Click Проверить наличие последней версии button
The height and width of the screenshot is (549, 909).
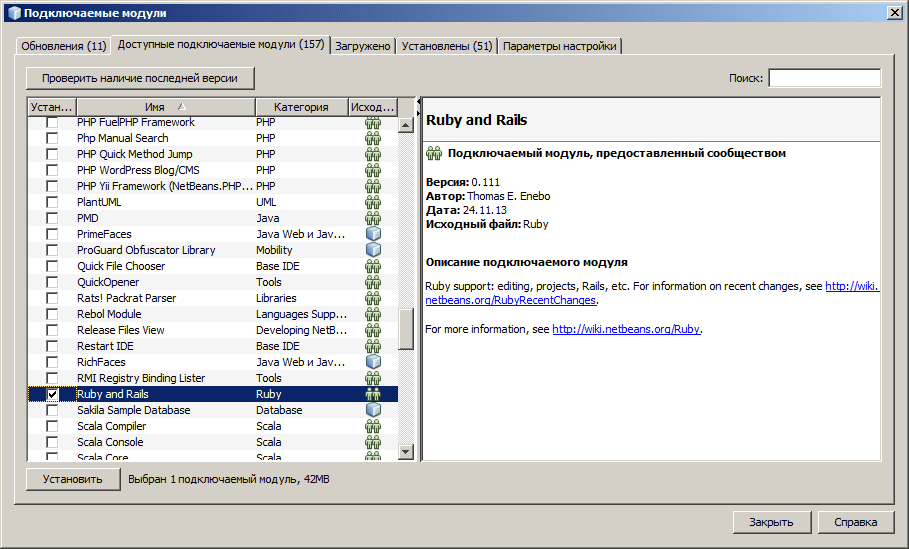pyautogui.click(x=140, y=78)
